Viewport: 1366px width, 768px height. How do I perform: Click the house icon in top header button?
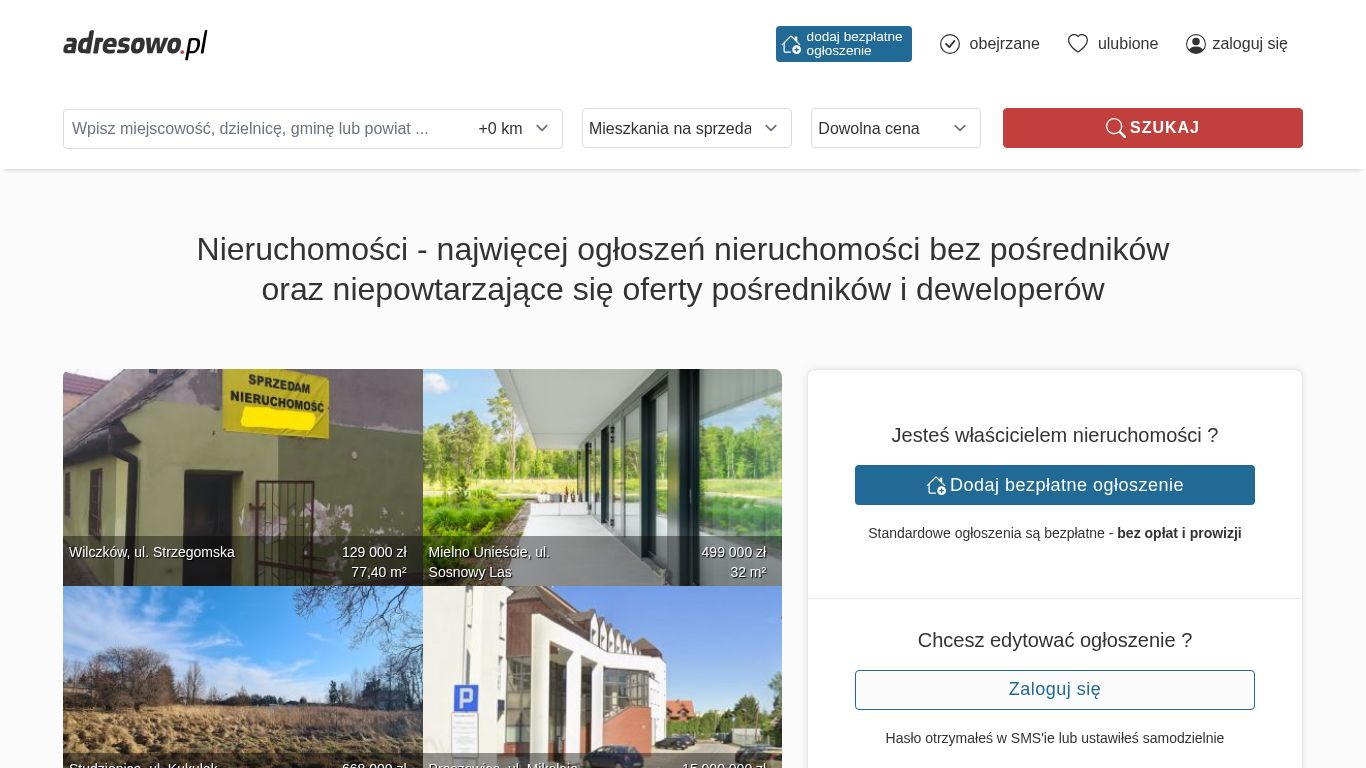791,44
